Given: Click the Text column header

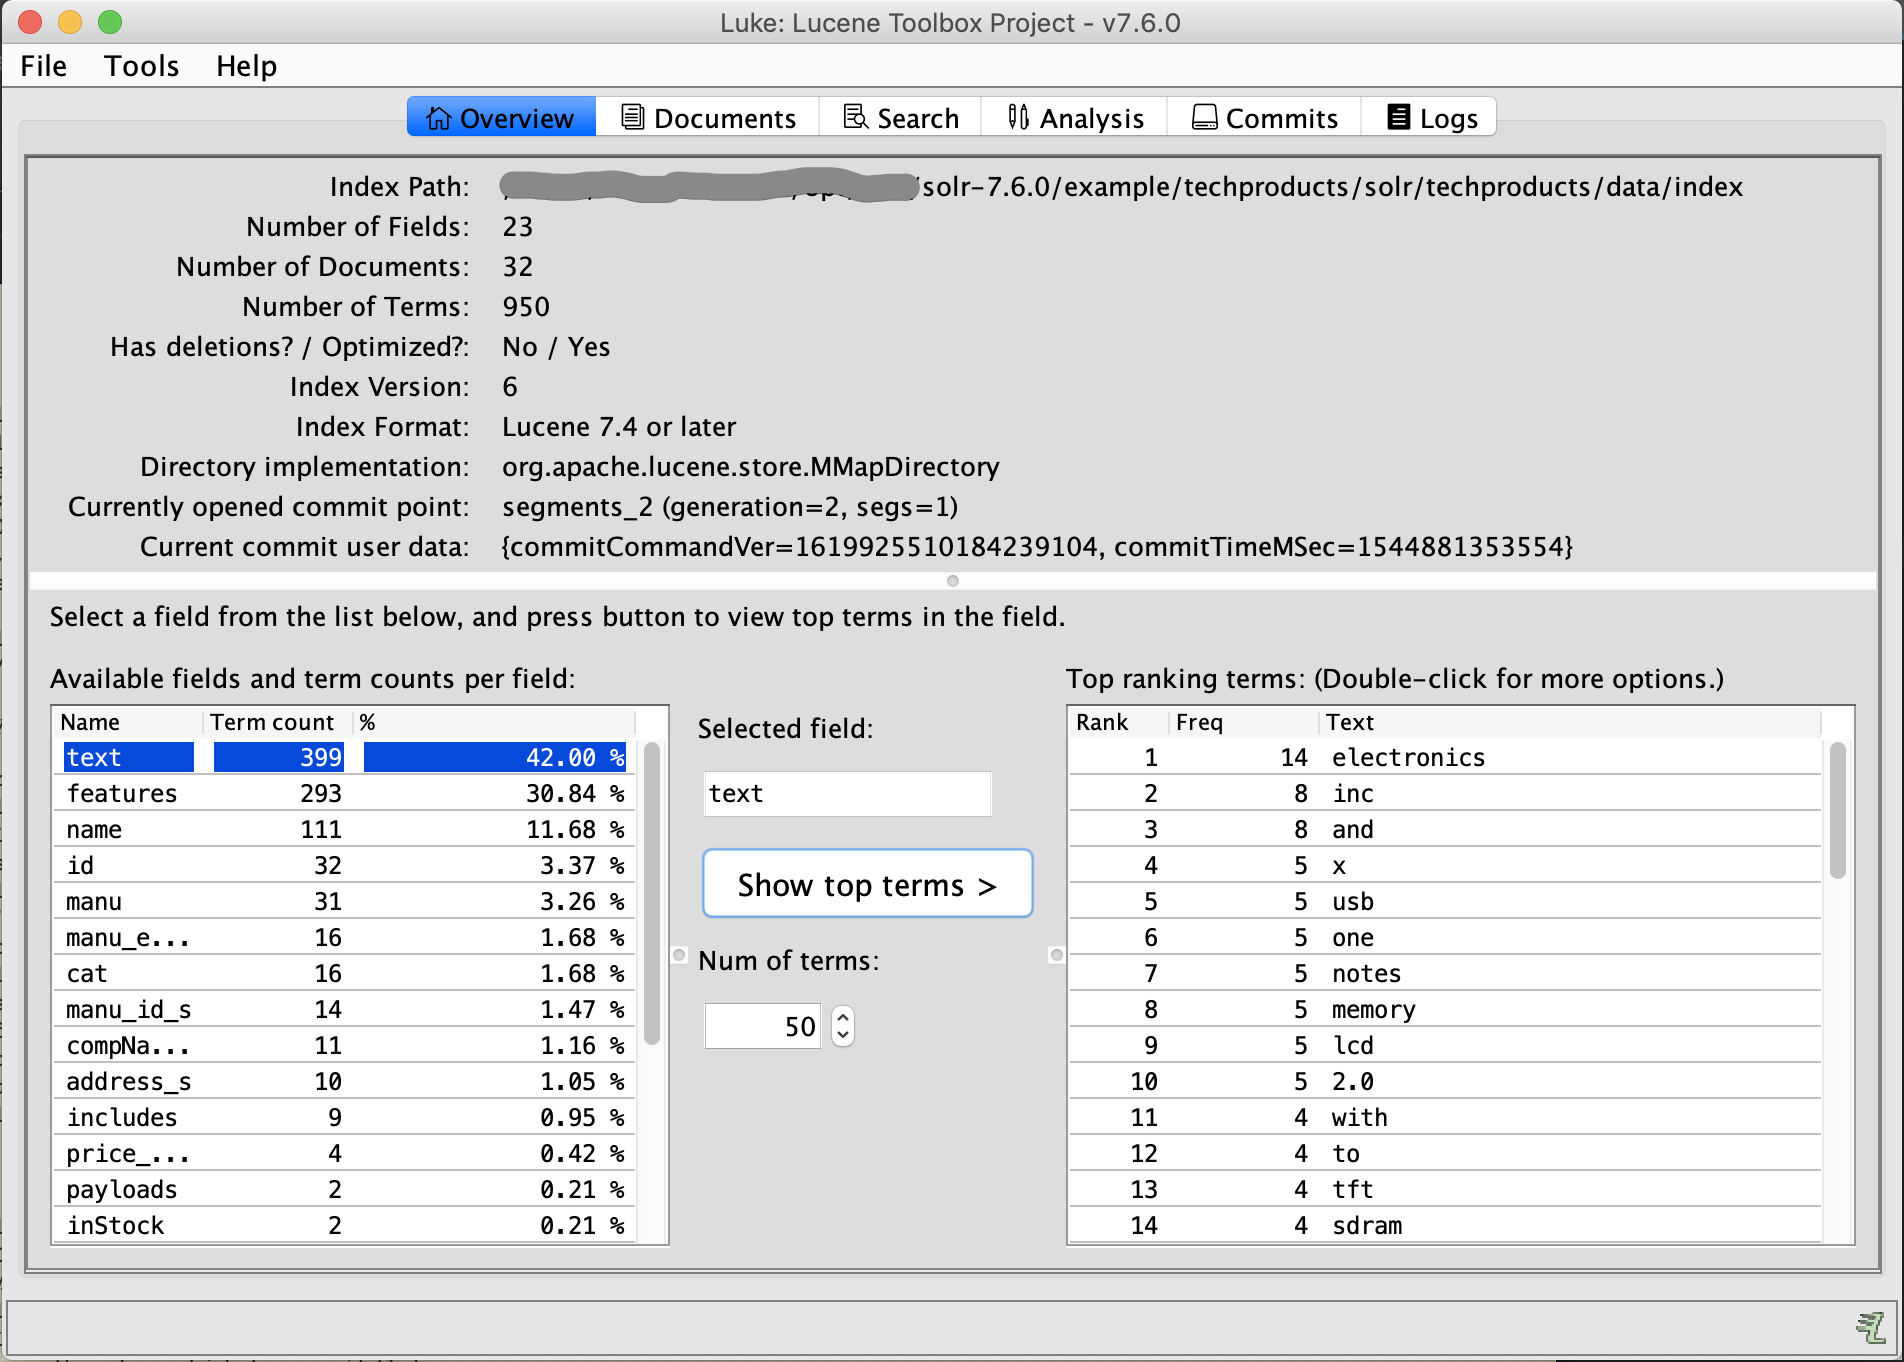Looking at the screenshot, I should 1570,722.
